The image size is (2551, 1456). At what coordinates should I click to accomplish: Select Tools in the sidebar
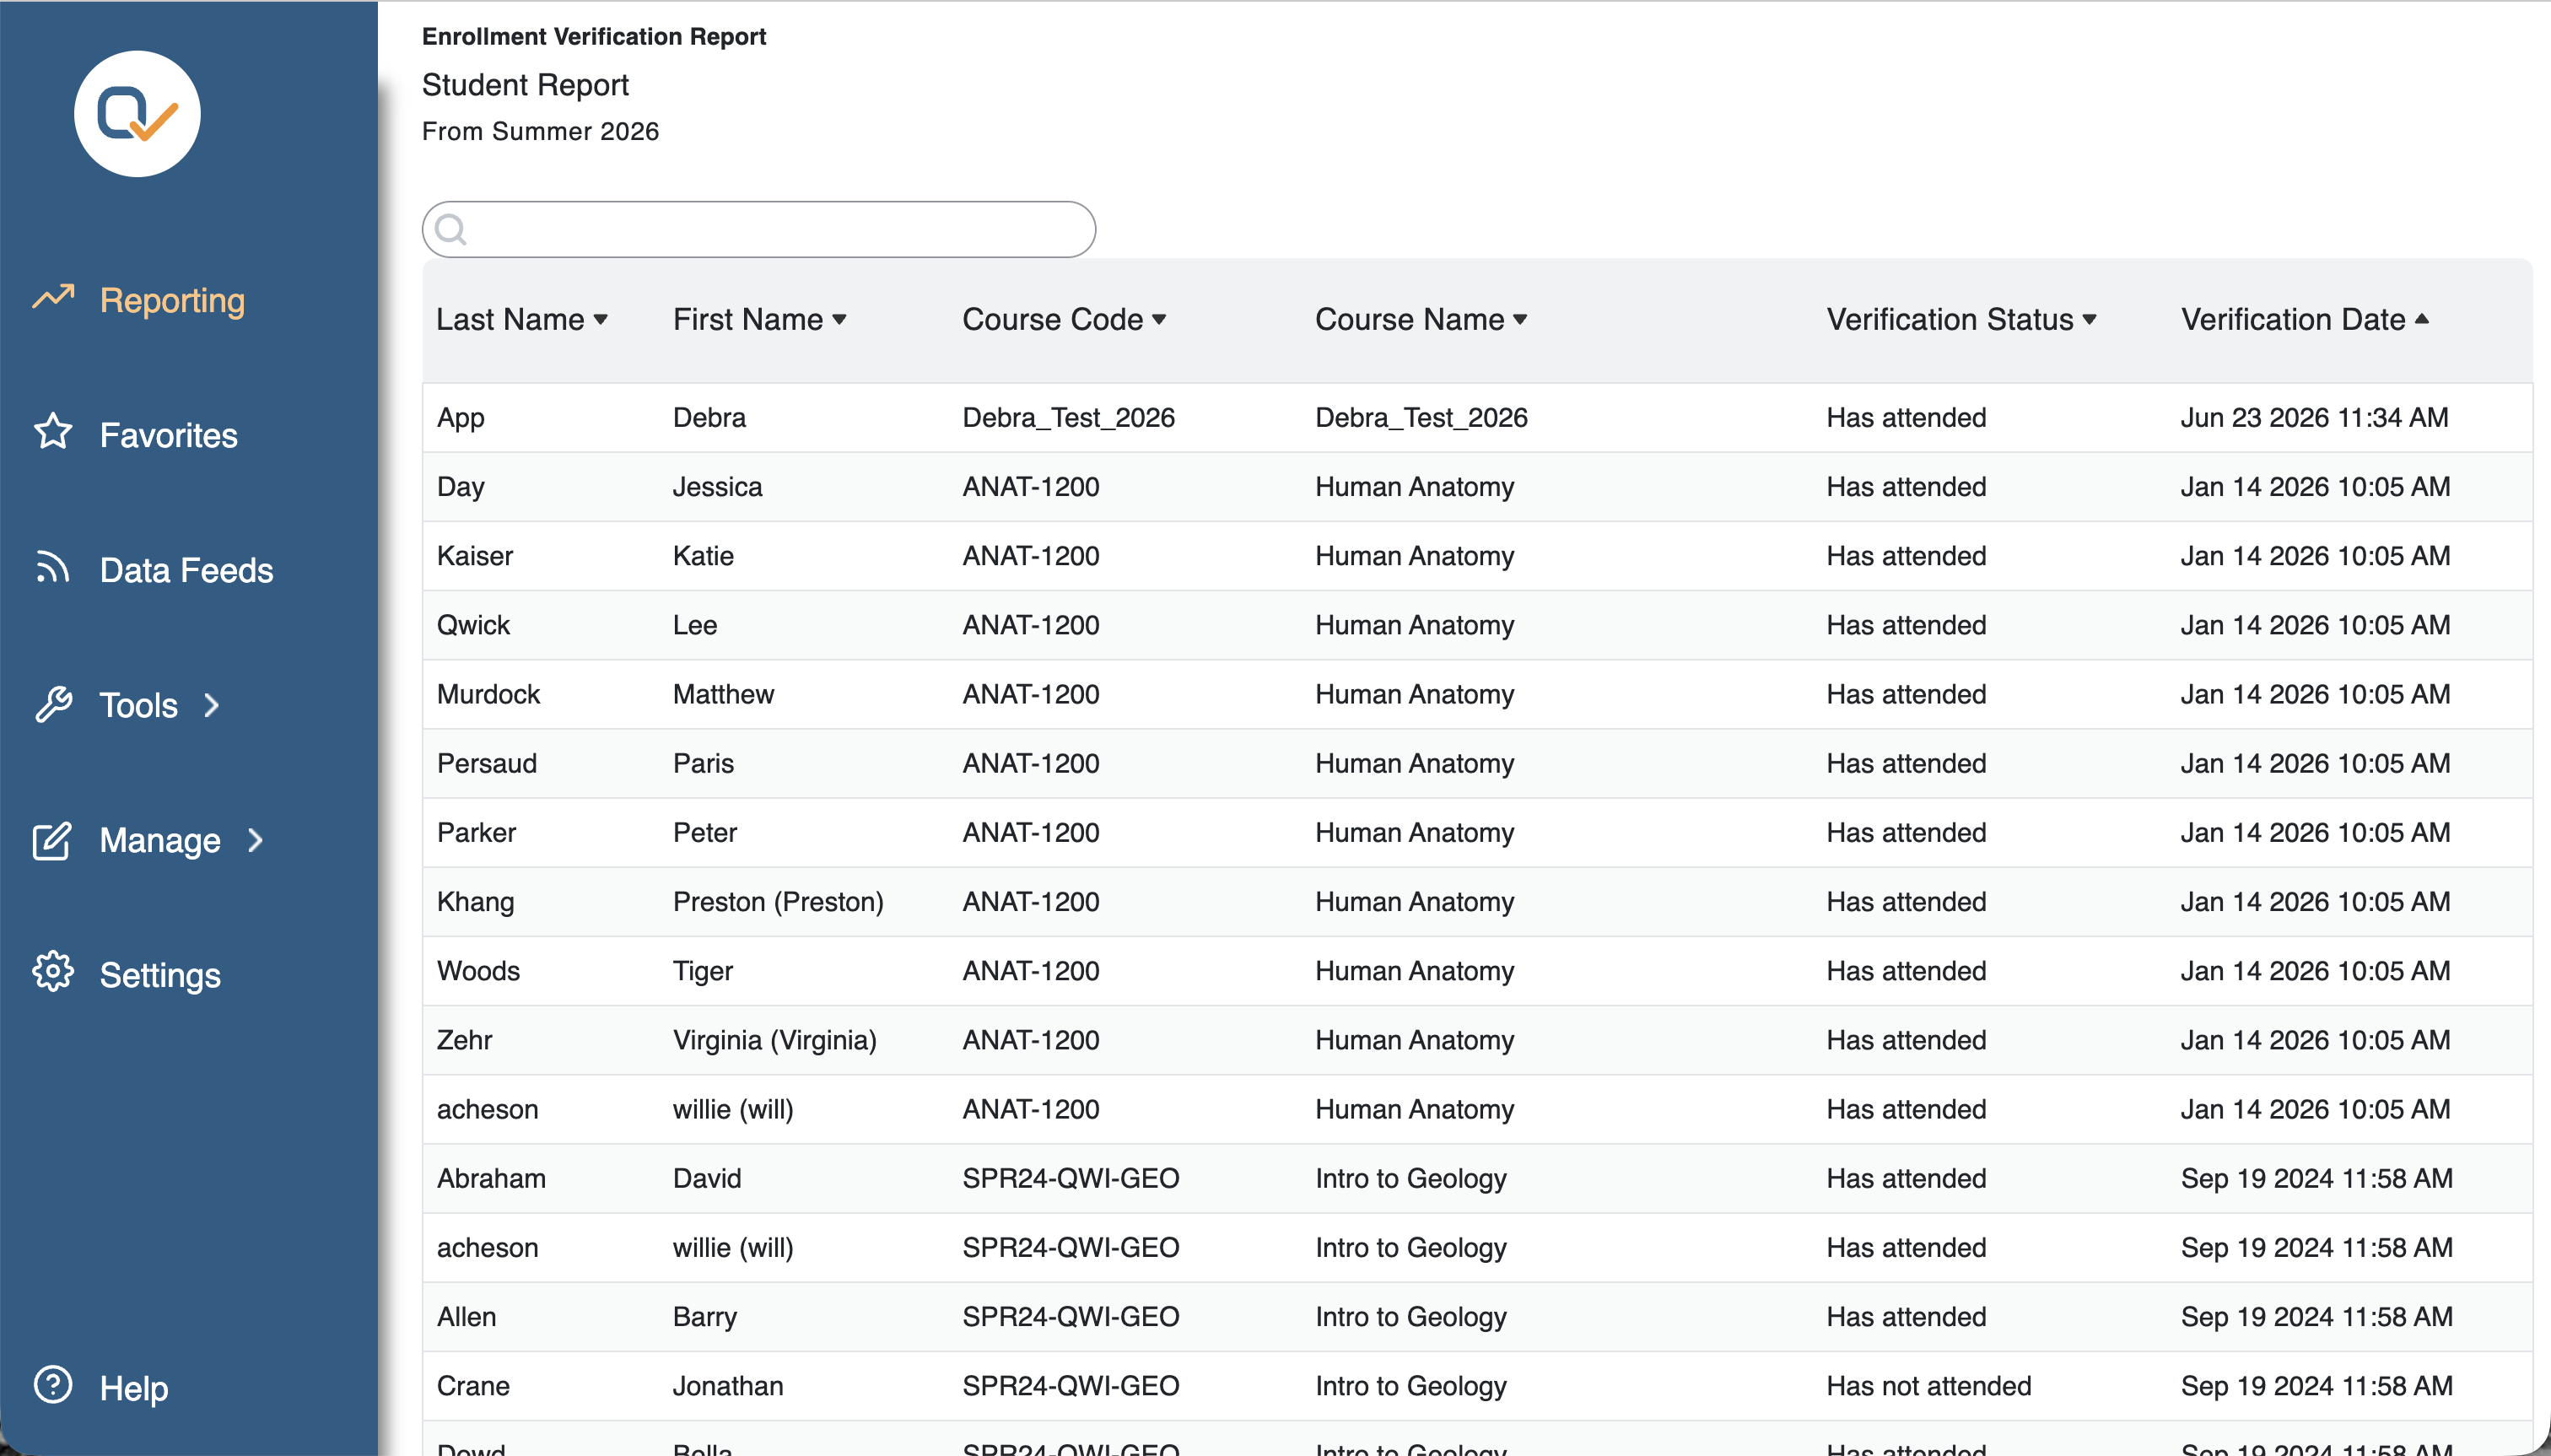coord(139,705)
